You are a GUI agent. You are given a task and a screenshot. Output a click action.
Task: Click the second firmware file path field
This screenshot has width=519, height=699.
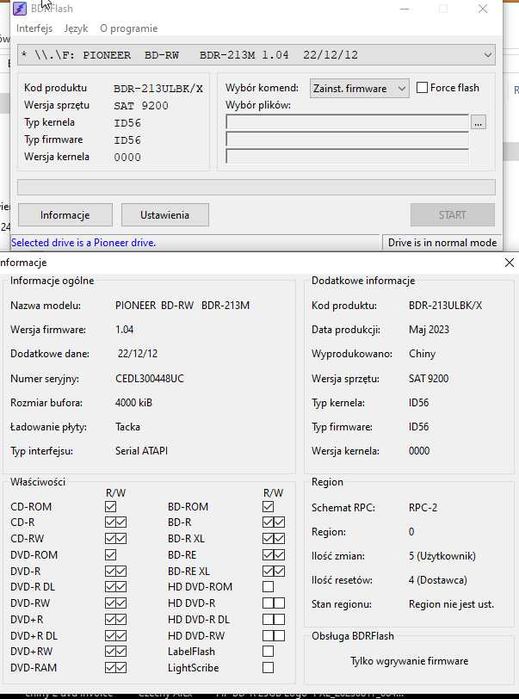(x=347, y=139)
